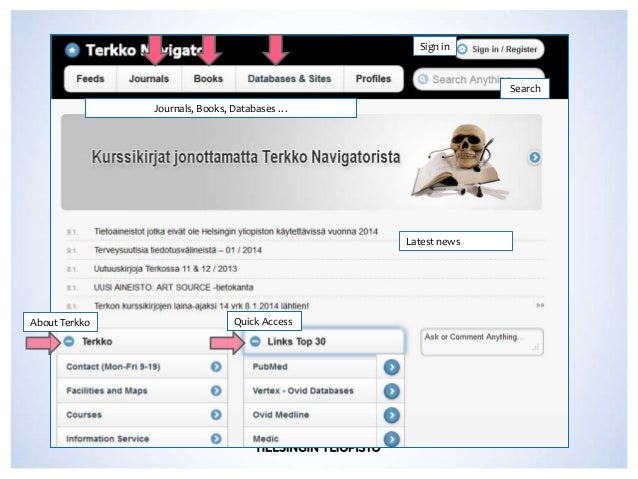Collapse the Links Top 30 panel
This screenshot has width=638, height=479.
[x=255, y=341]
